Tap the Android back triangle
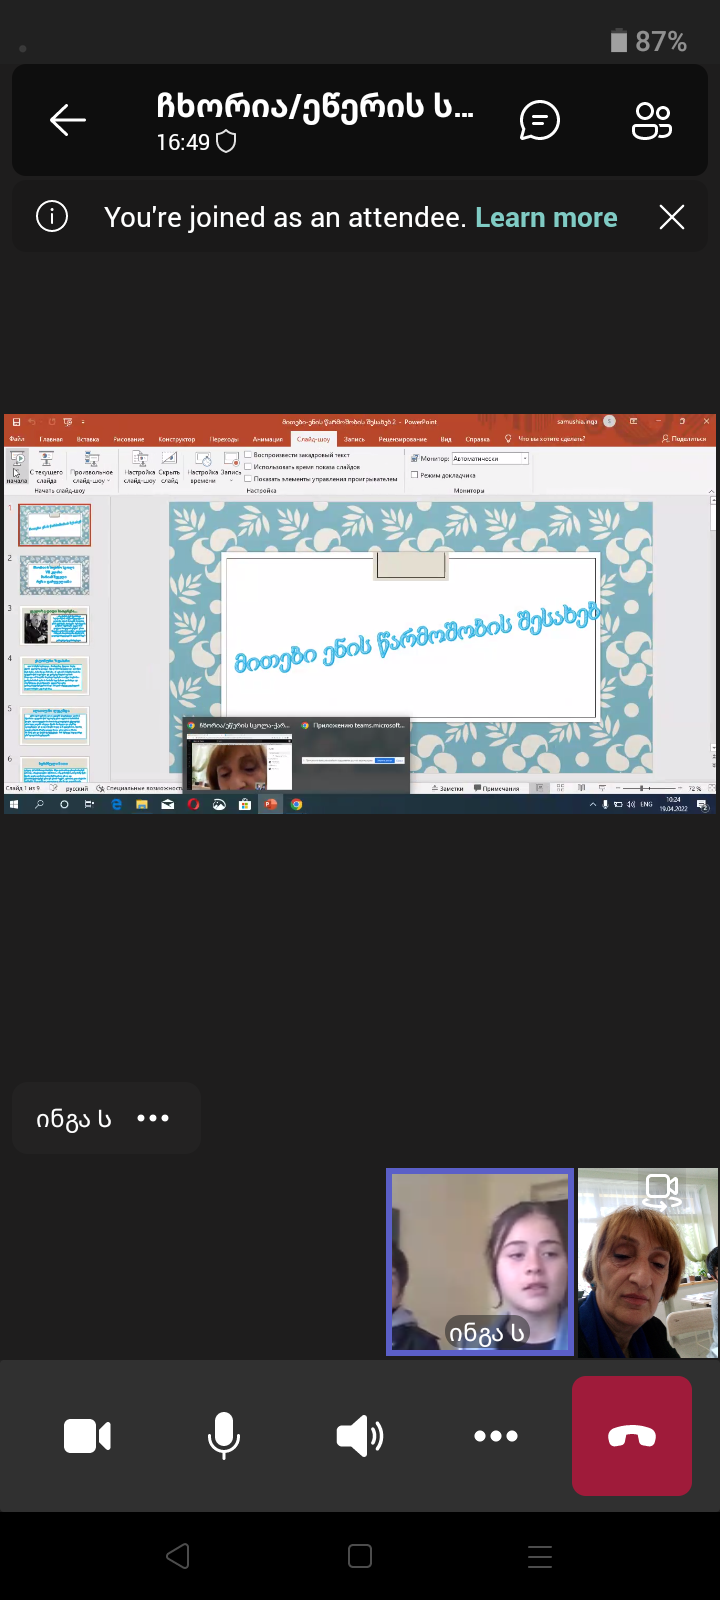Screen dimensions: 720x1600 coord(178,1556)
